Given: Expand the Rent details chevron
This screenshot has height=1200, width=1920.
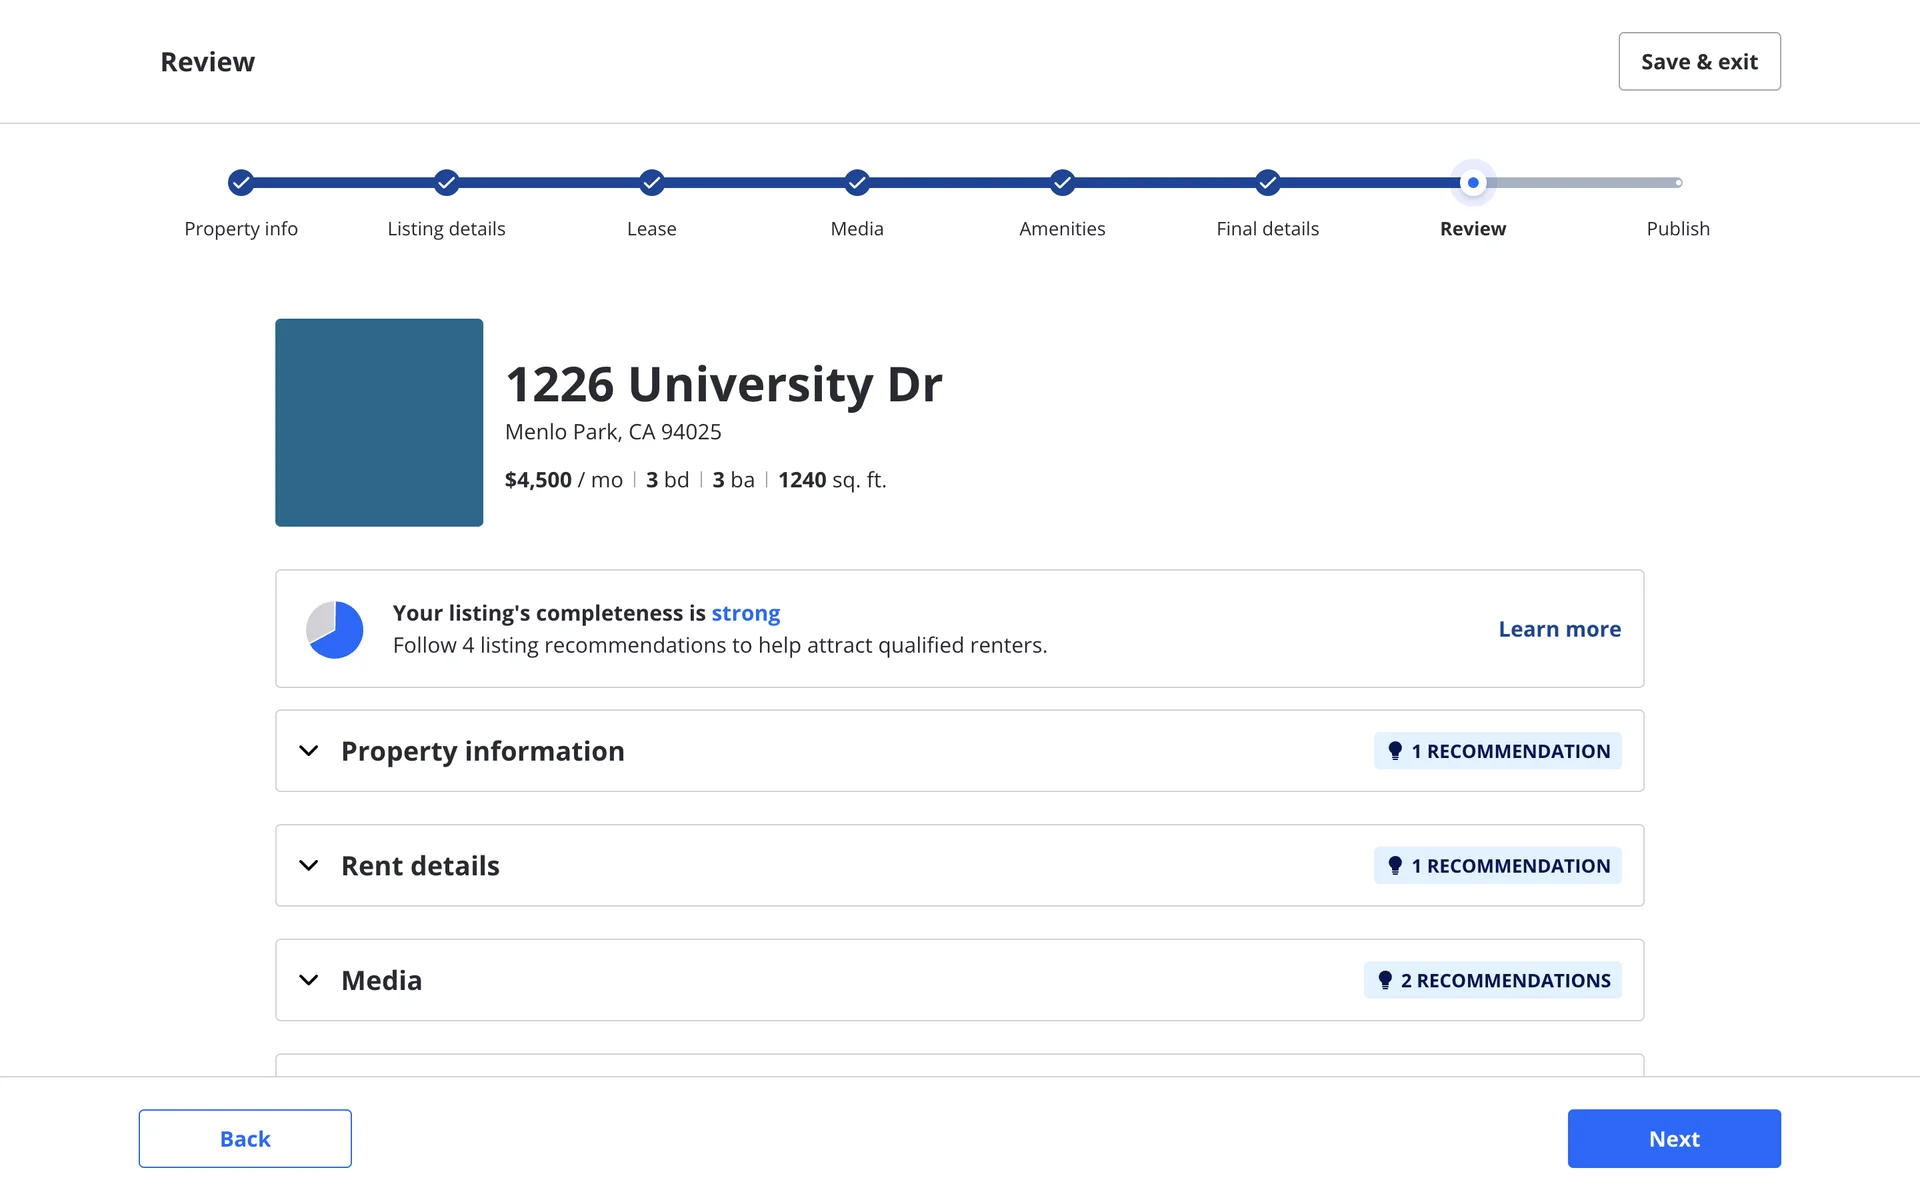Looking at the screenshot, I should 309,866.
